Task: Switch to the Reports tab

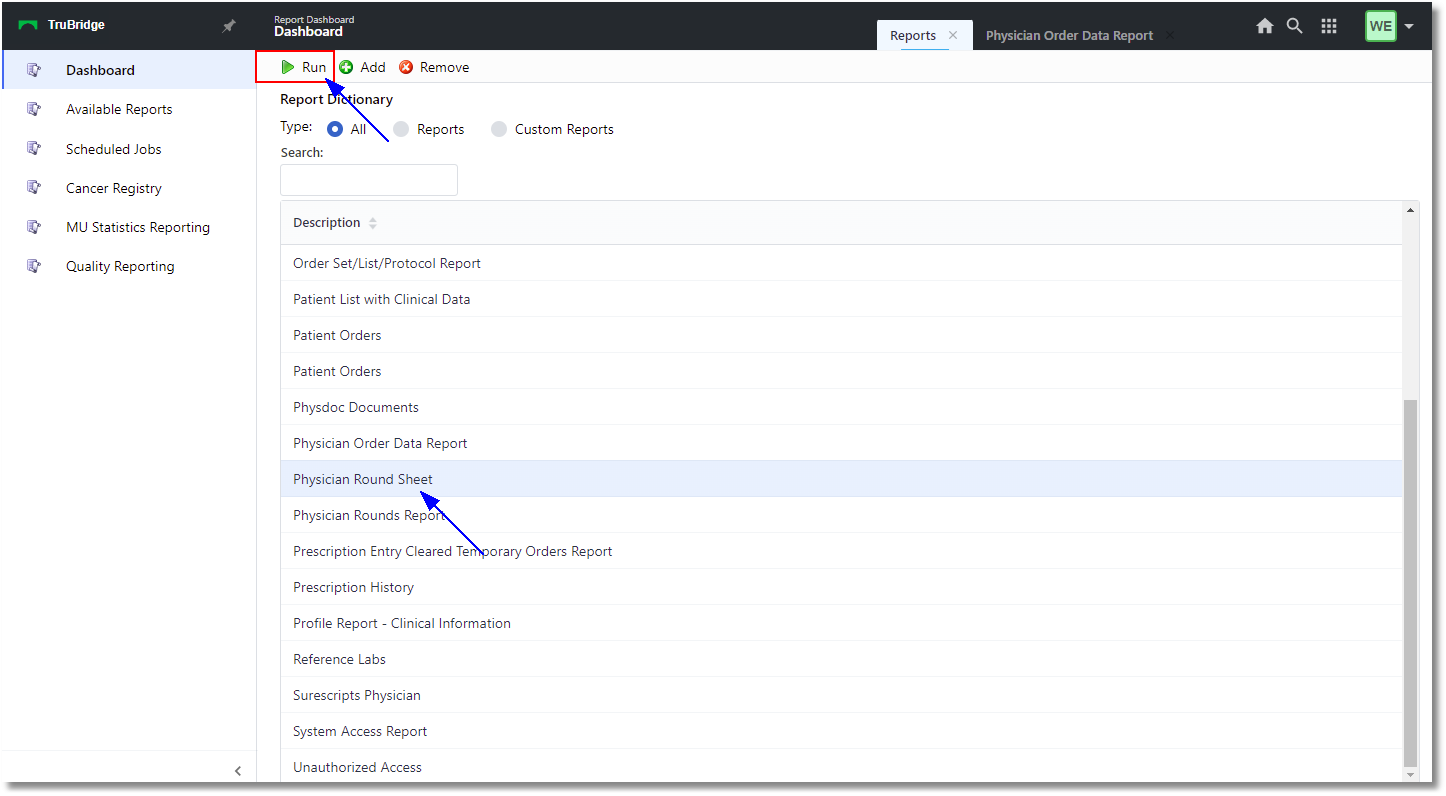Action: [913, 35]
